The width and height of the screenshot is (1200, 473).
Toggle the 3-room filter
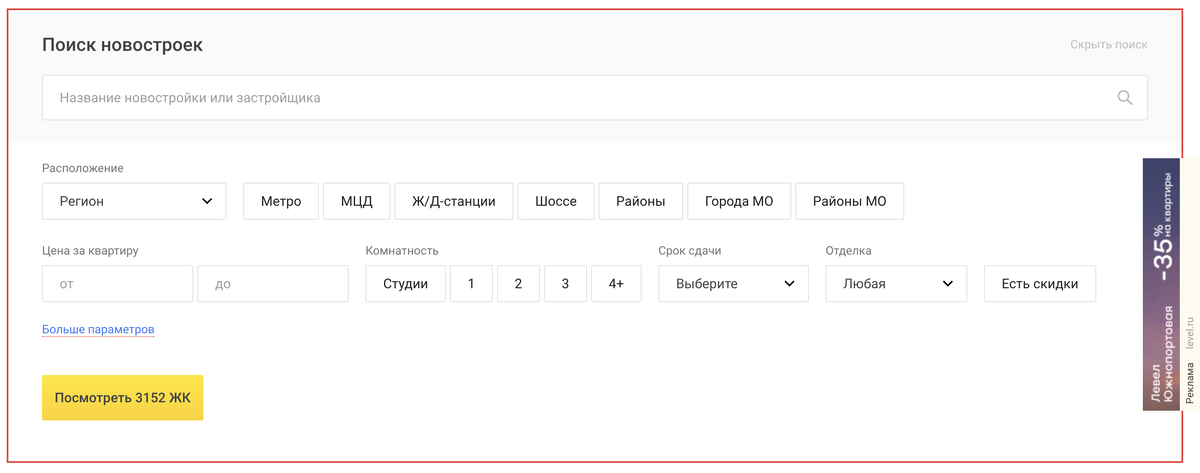point(565,284)
